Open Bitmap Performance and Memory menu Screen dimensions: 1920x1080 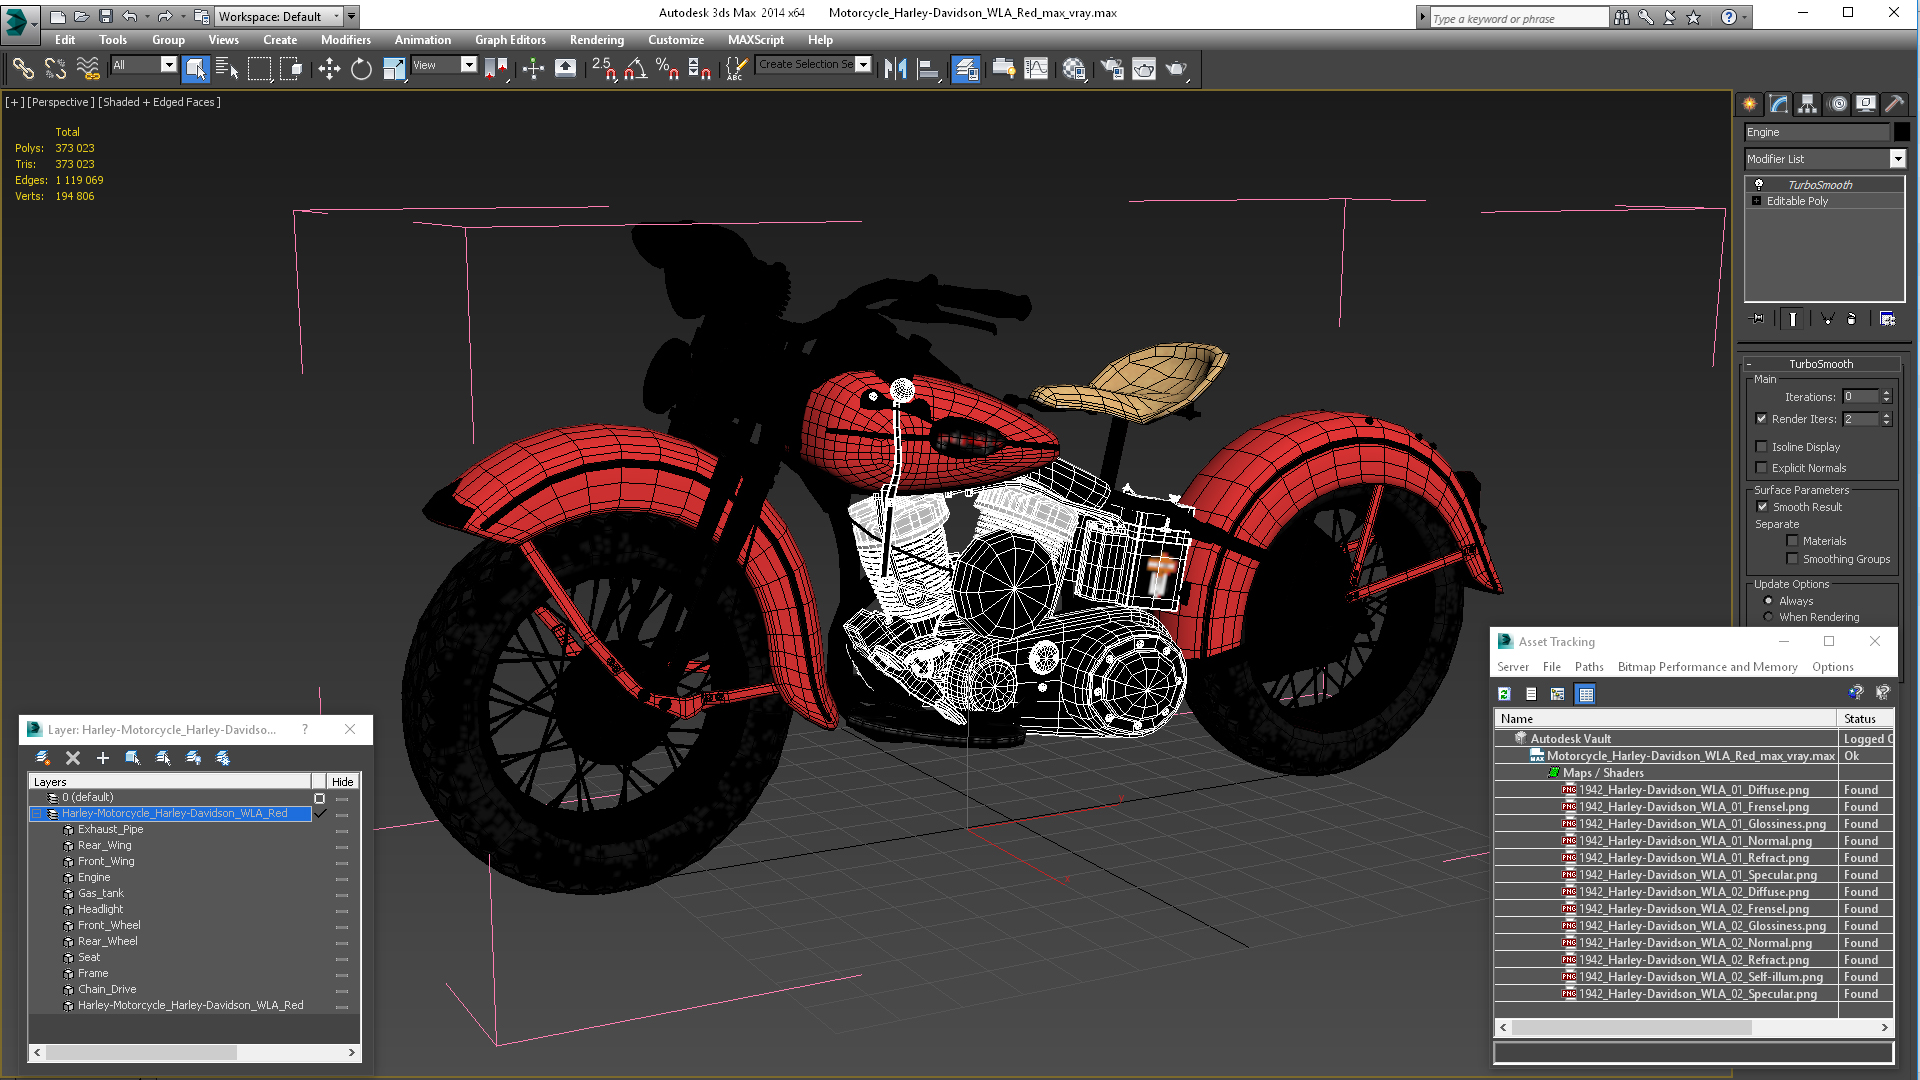click(1707, 667)
